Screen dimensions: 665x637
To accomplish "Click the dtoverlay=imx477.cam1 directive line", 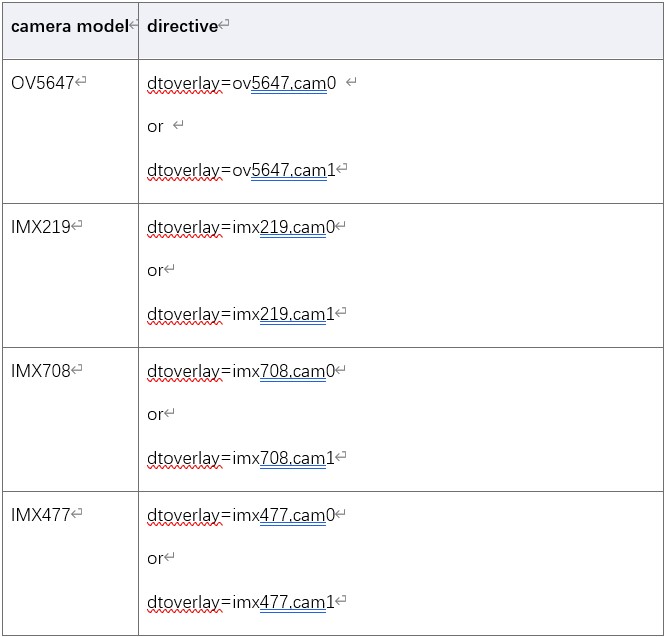I will point(241,602).
